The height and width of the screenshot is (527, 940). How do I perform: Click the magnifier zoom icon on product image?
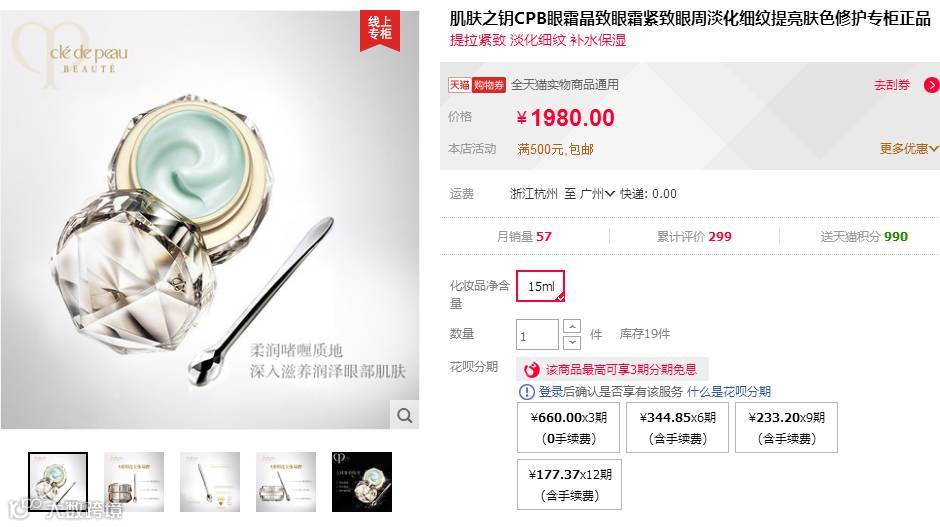tap(405, 415)
